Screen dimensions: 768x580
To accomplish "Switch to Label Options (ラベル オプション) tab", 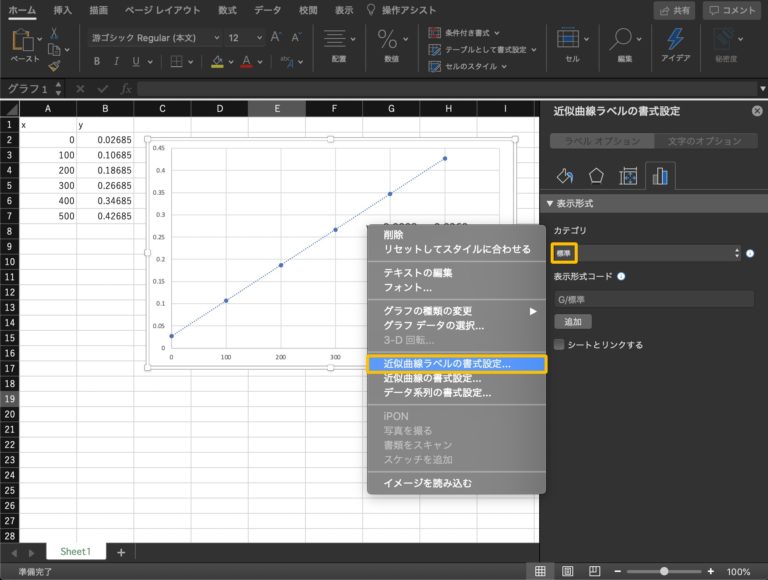I will [x=602, y=141].
